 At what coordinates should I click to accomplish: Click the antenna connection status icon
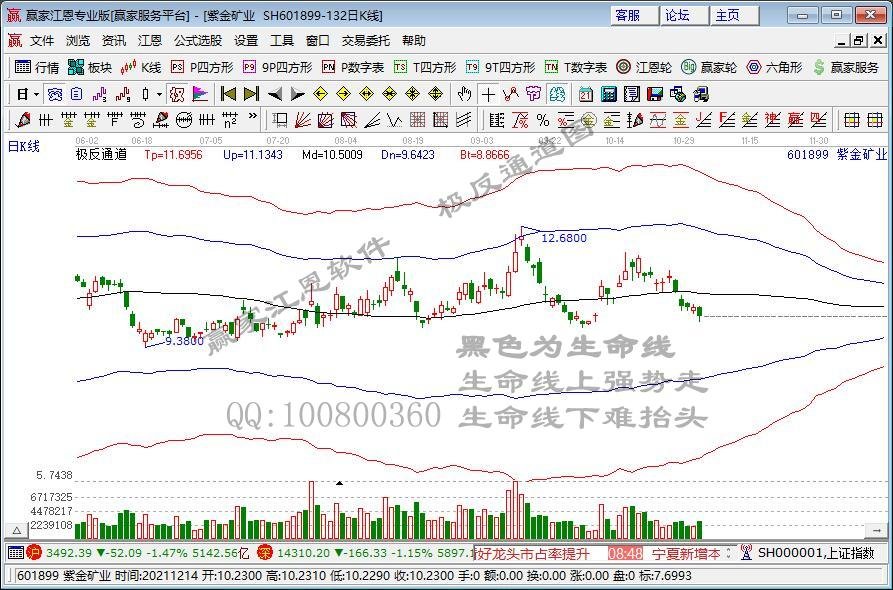pyautogui.click(x=745, y=552)
